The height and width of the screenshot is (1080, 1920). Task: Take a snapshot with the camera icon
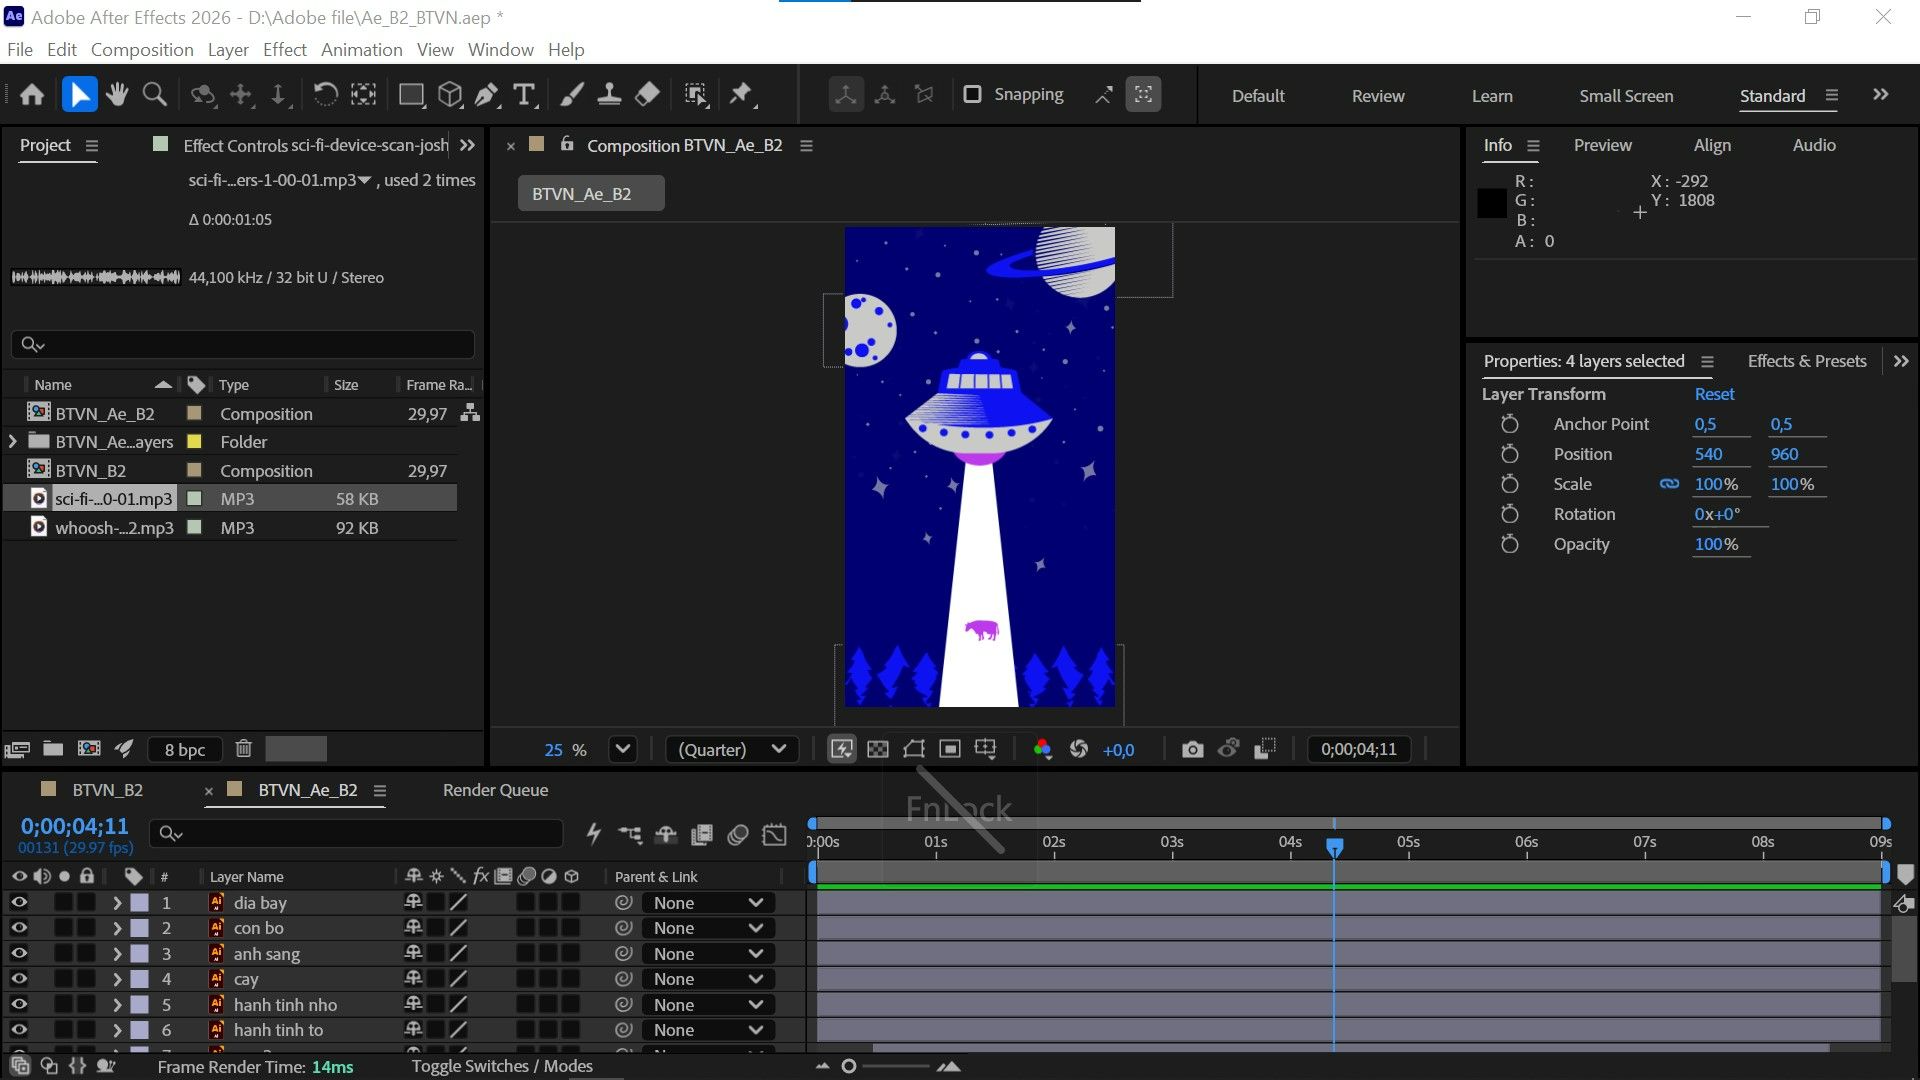click(1192, 749)
